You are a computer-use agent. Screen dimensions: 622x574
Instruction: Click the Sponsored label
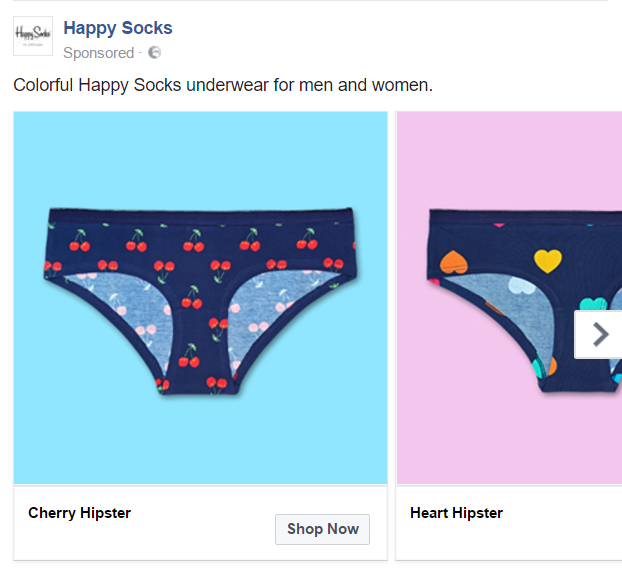click(x=99, y=53)
